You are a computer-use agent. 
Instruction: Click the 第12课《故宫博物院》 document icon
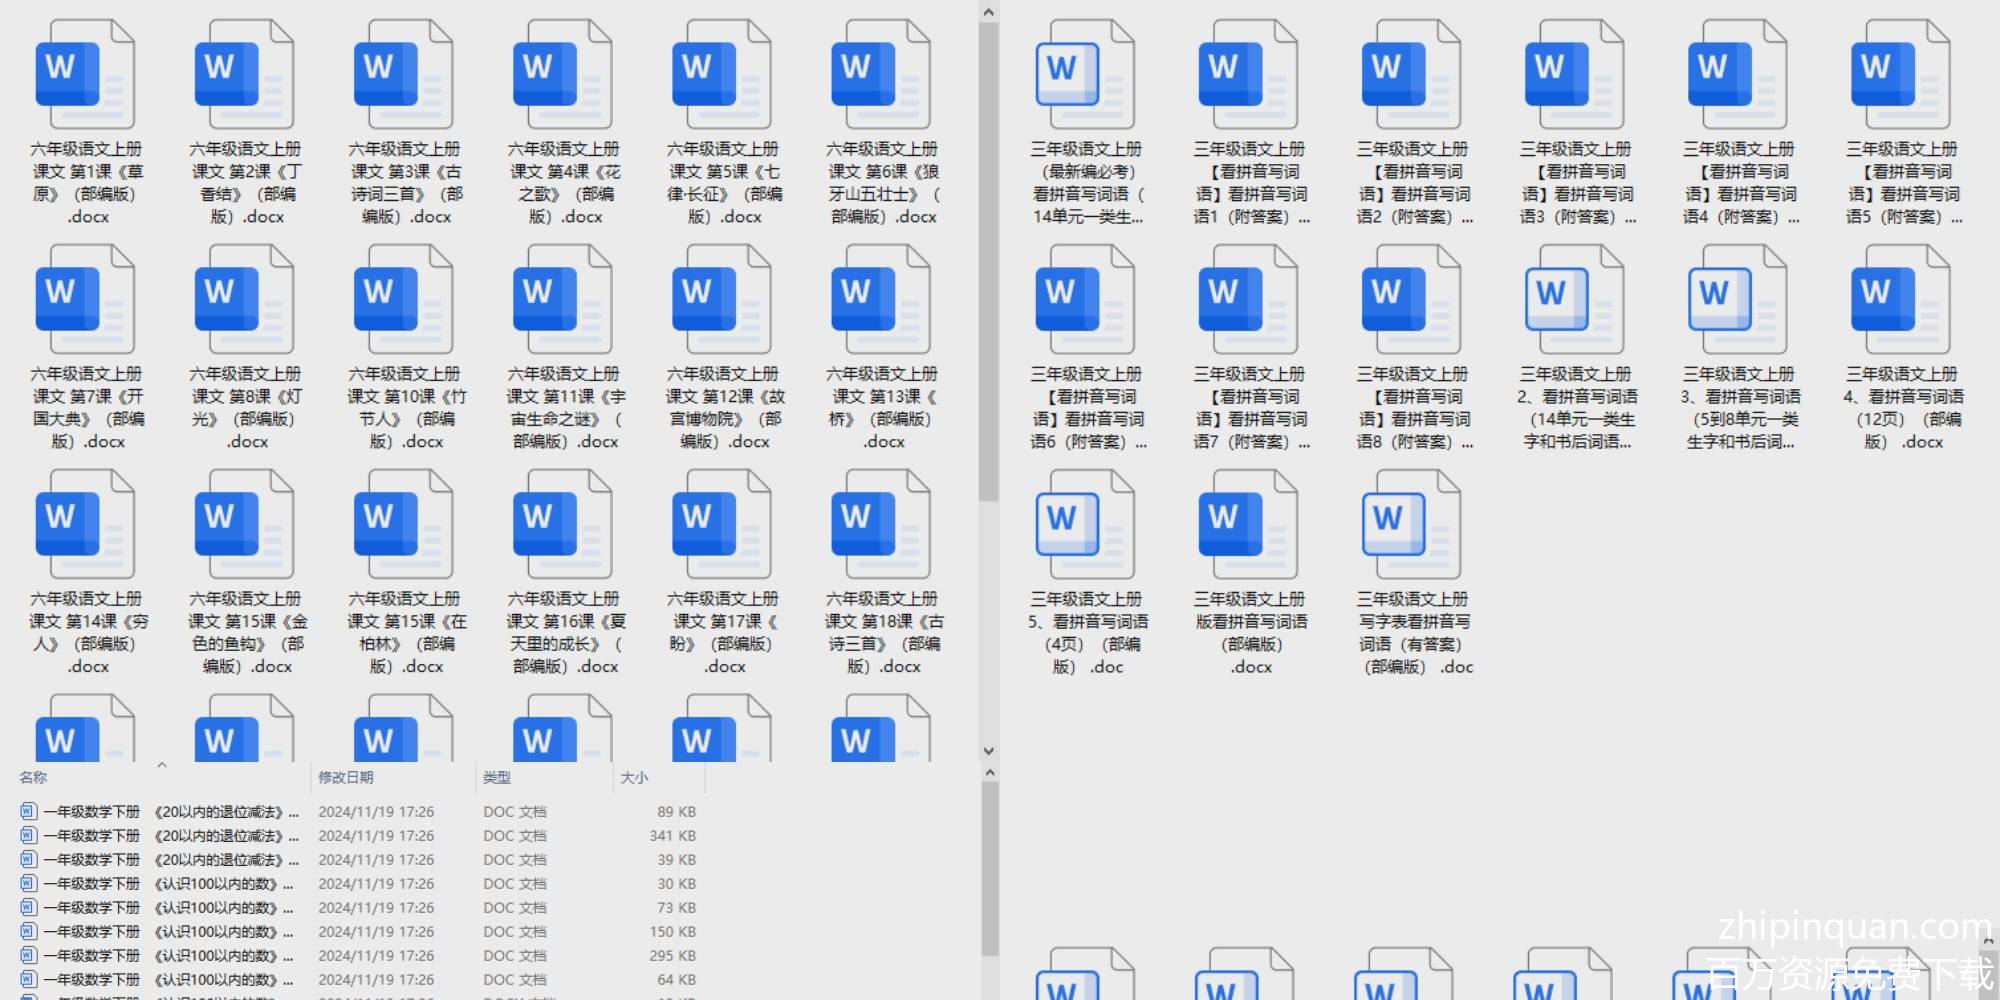[722, 300]
